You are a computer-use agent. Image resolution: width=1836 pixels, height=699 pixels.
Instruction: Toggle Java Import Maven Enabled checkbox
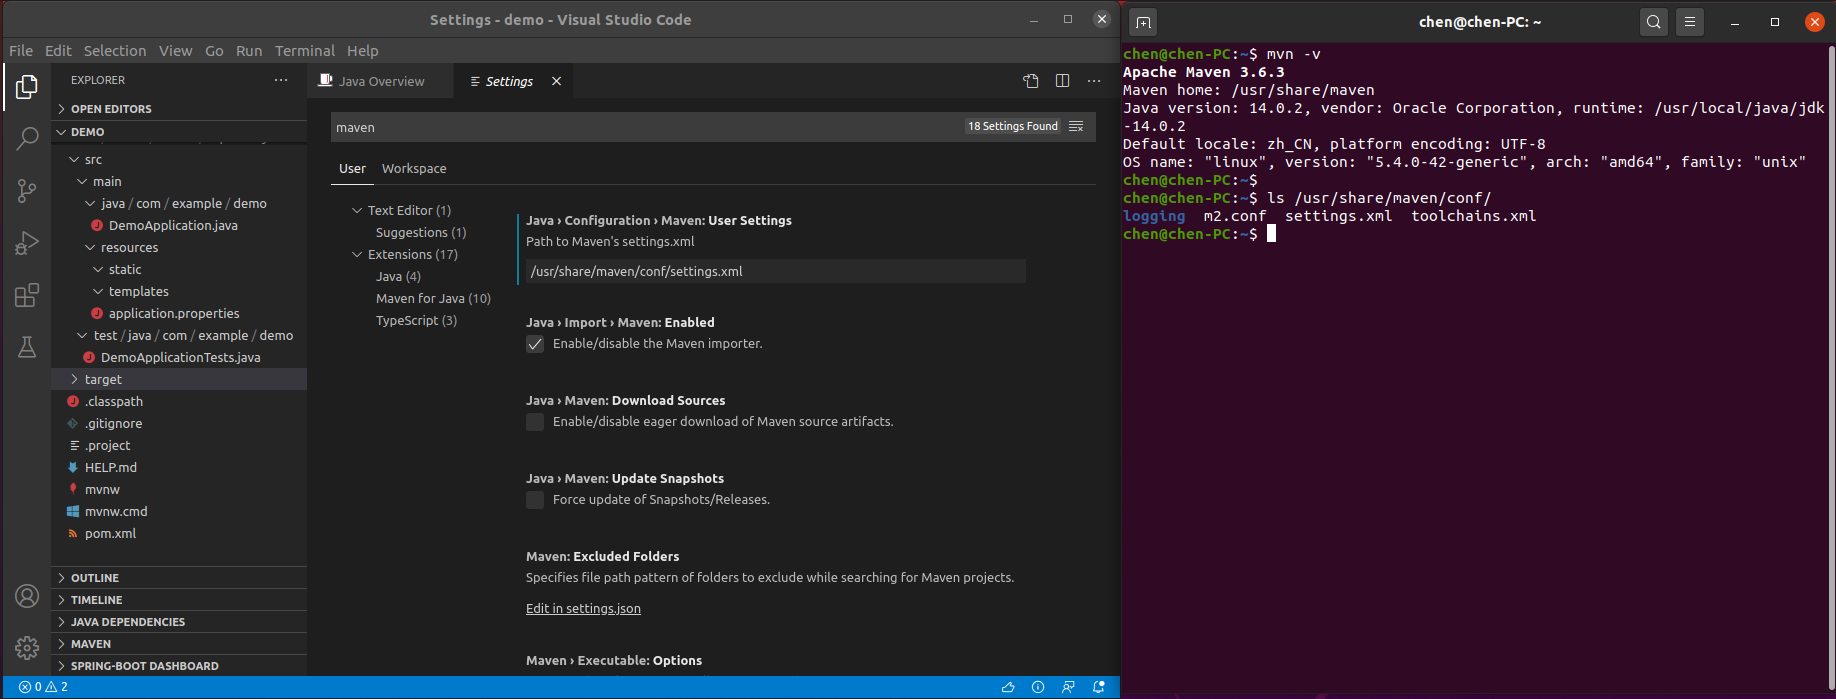(x=535, y=344)
